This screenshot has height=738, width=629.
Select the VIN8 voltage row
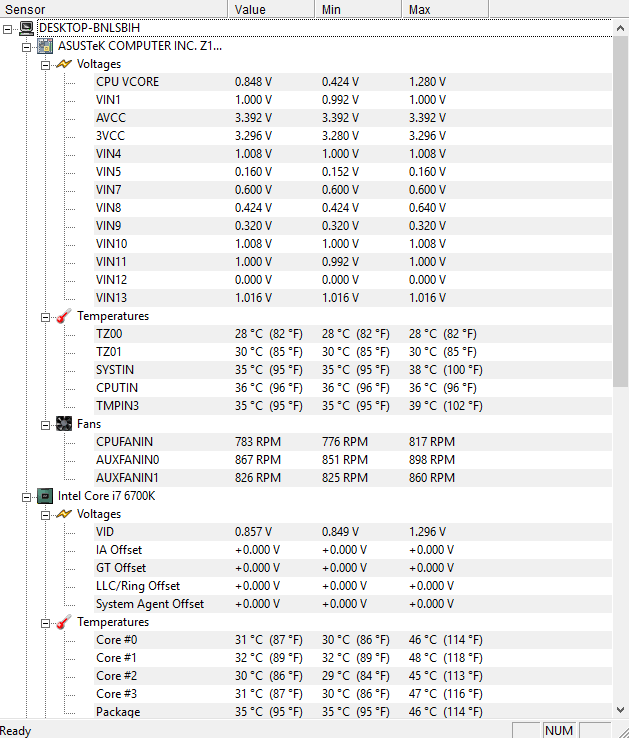click(x=353, y=208)
